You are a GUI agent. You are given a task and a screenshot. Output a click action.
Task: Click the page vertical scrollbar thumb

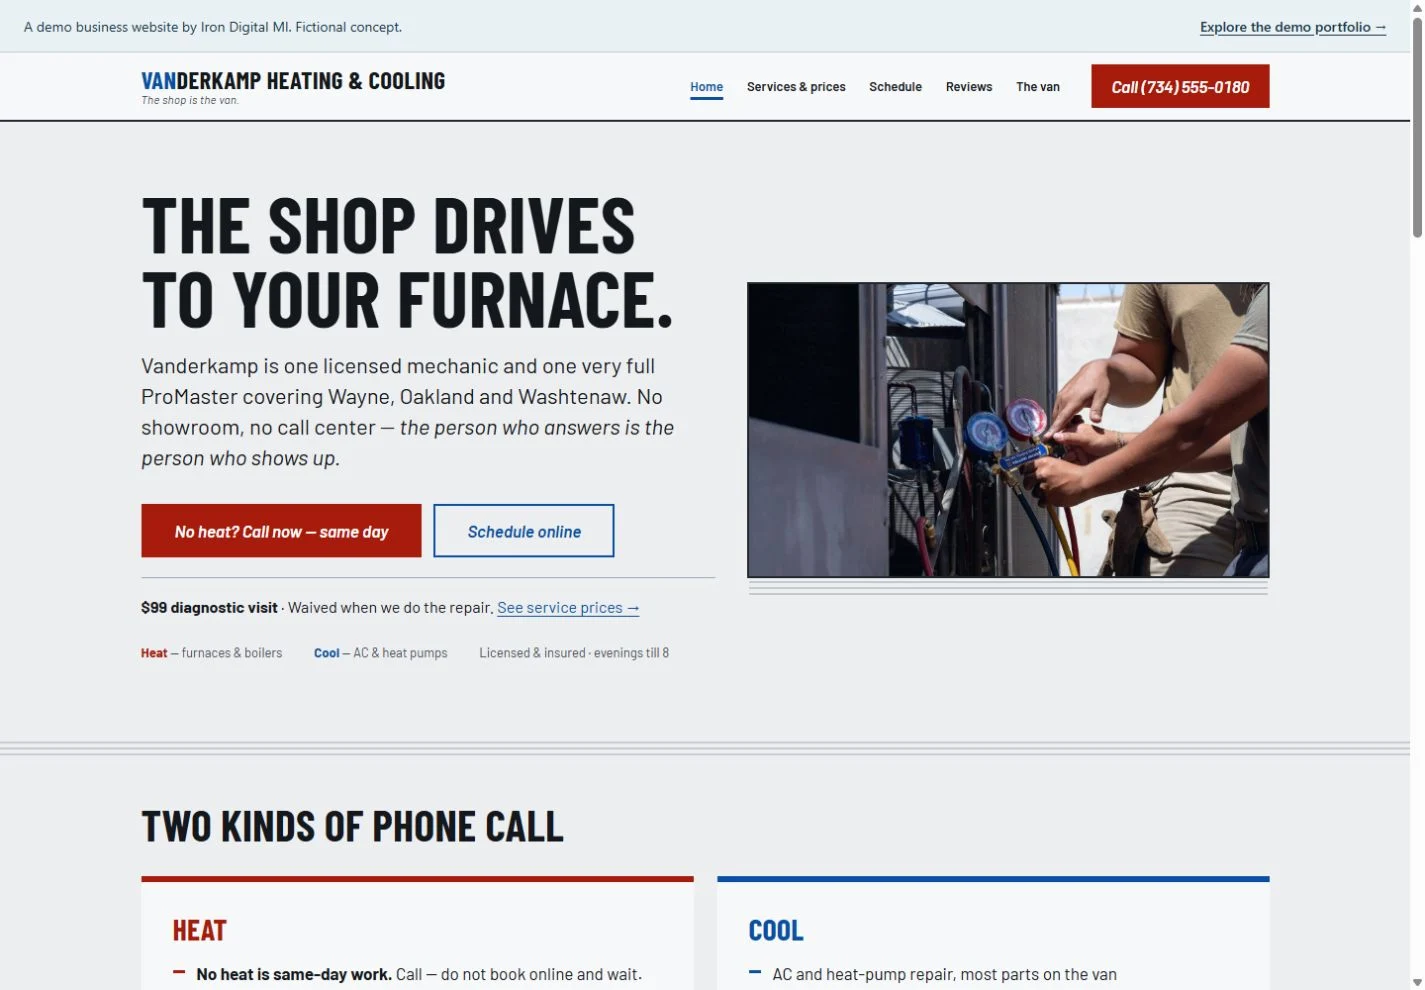(x=1417, y=128)
